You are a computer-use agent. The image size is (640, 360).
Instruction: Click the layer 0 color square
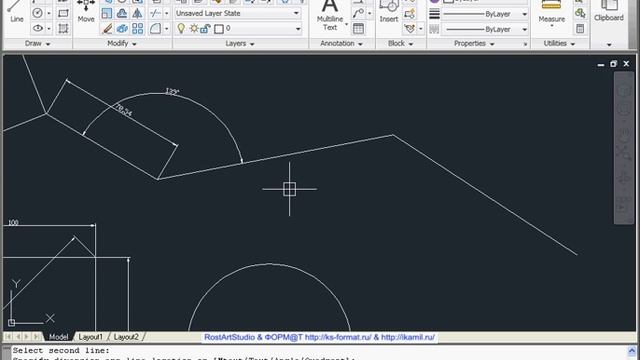(219, 29)
